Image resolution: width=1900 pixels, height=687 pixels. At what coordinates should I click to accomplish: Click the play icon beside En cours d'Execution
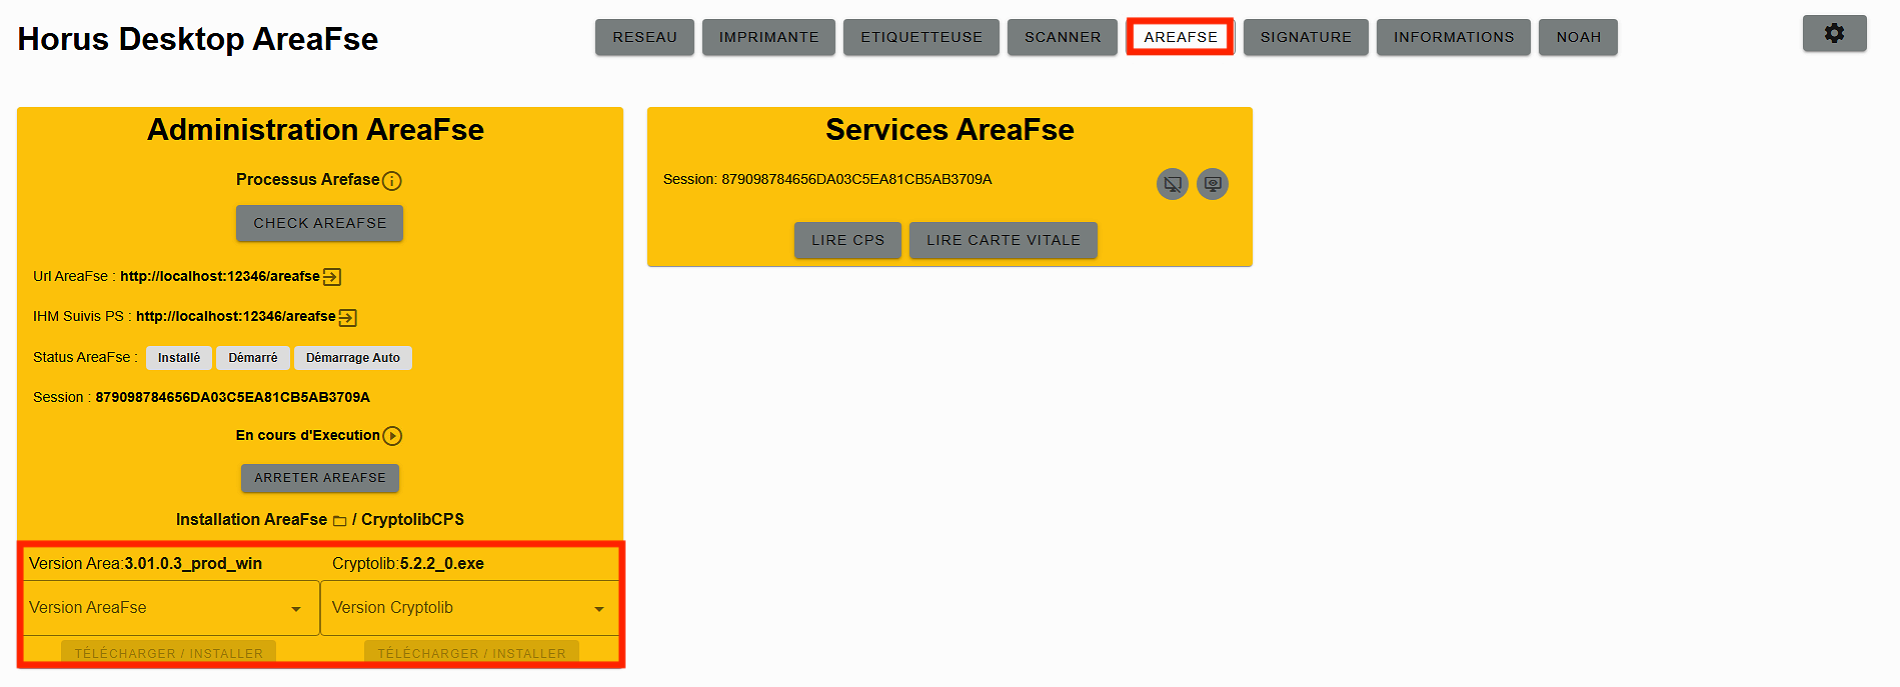[x=392, y=436]
